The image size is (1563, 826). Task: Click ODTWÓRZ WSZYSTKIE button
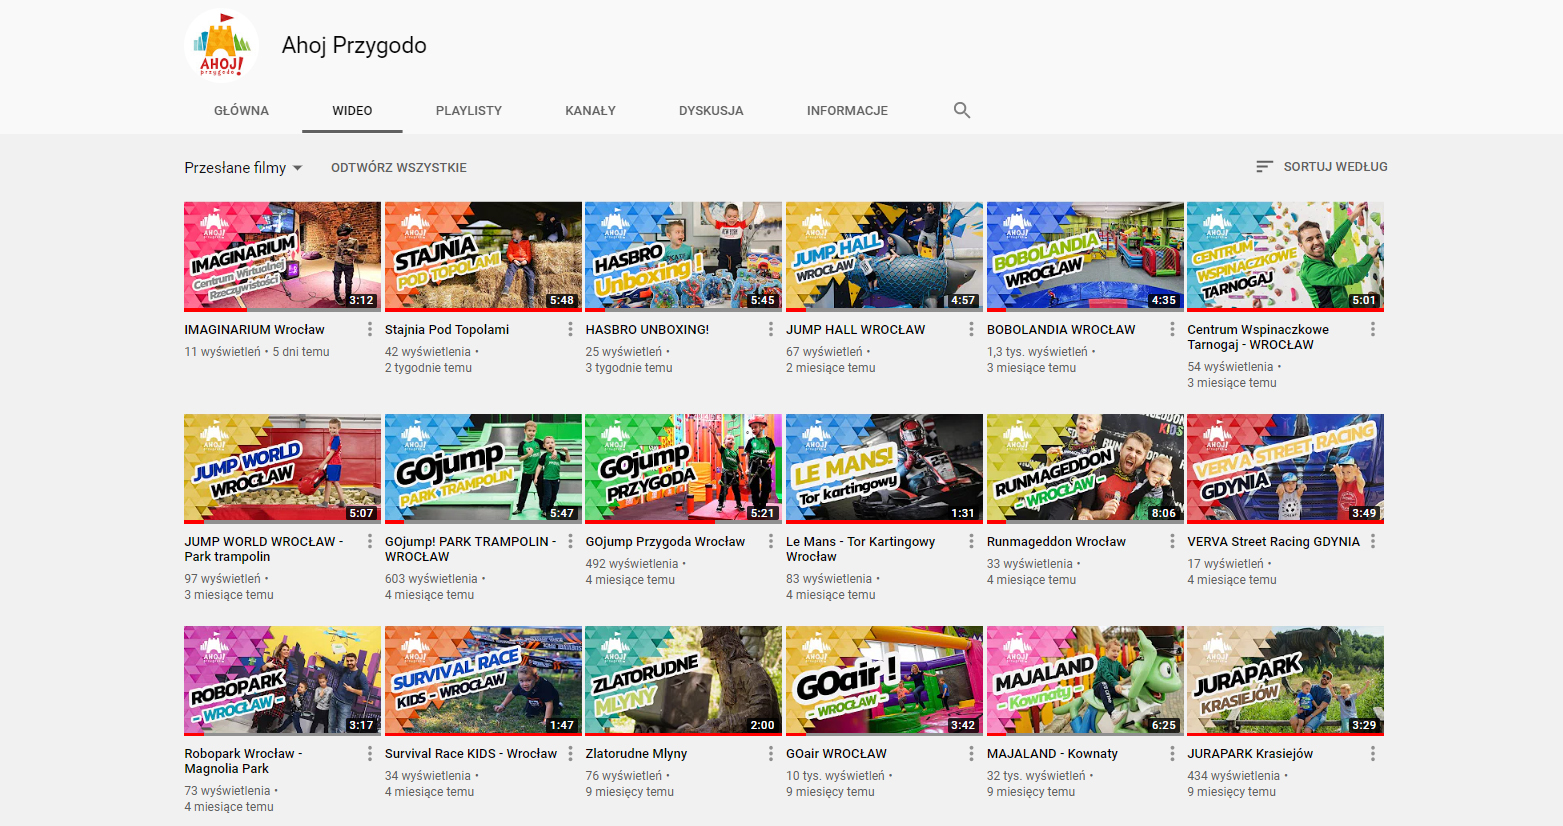(x=399, y=168)
